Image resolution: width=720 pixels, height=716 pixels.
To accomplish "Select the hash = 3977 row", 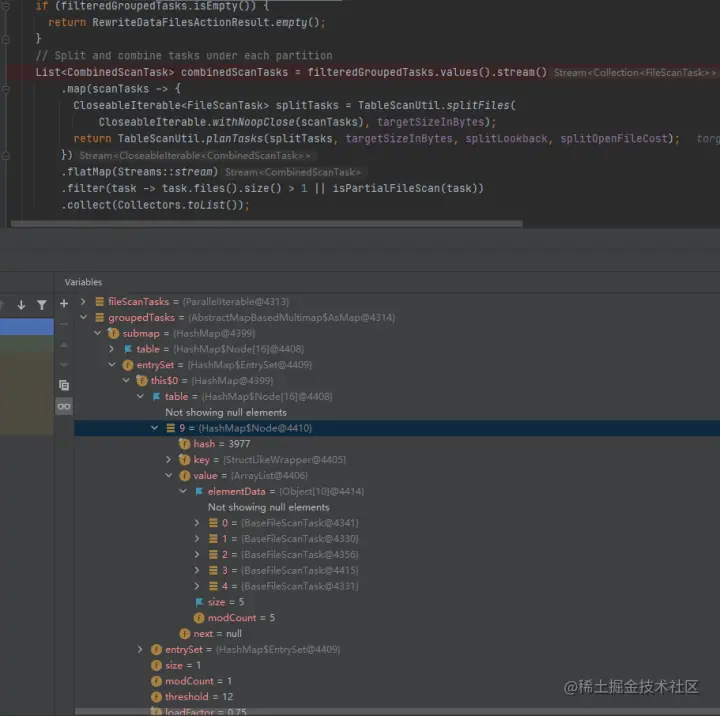I will pos(397,444).
